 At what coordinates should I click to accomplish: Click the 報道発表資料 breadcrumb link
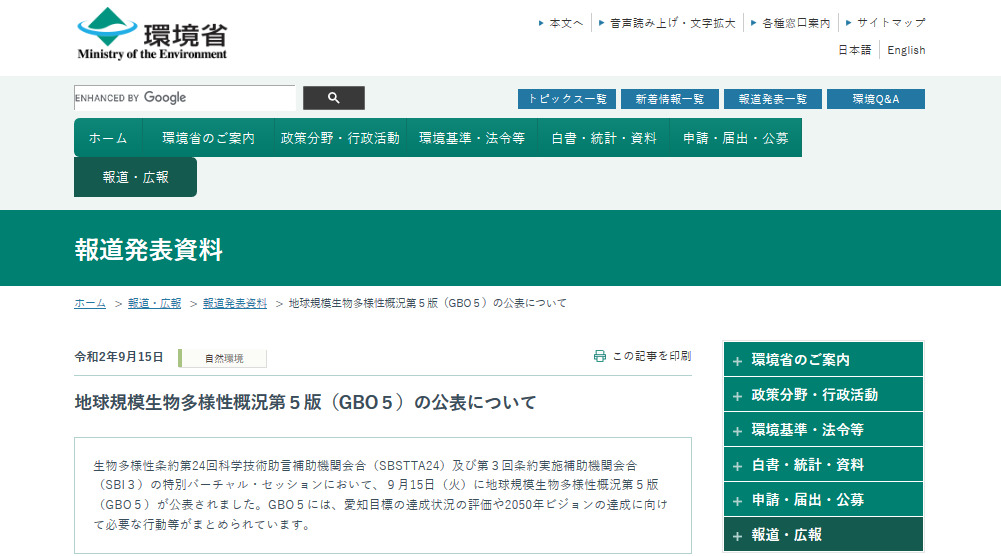click(235, 303)
